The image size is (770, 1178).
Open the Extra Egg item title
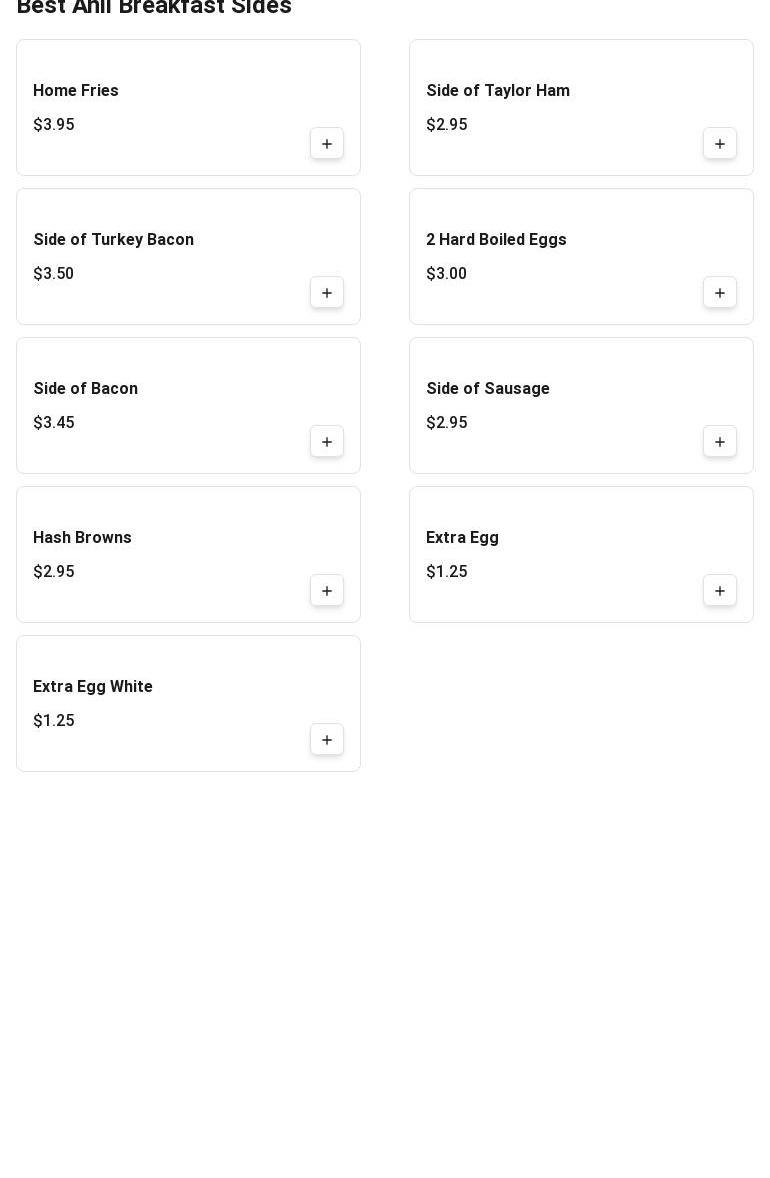(x=462, y=538)
